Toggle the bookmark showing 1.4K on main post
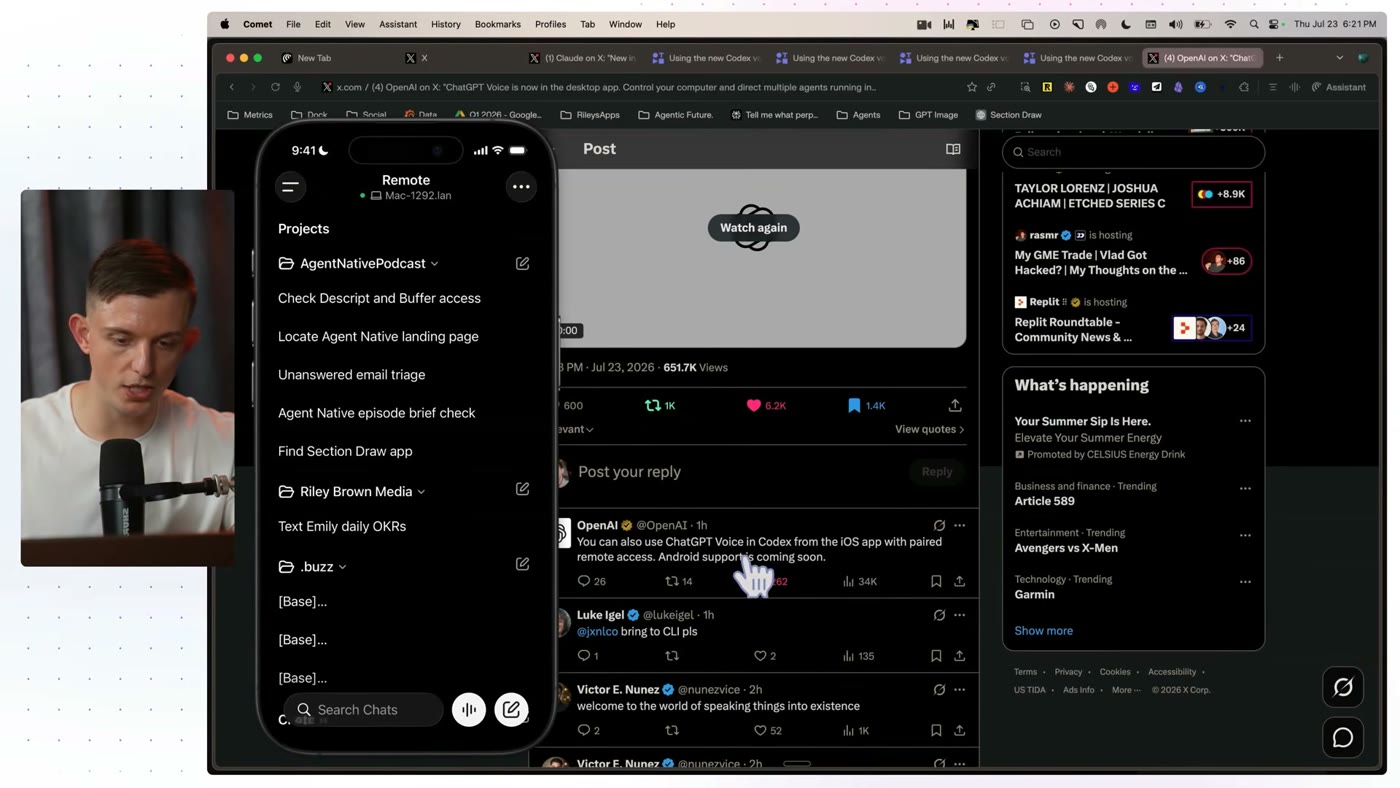The width and height of the screenshot is (1400, 788). tap(866, 405)
